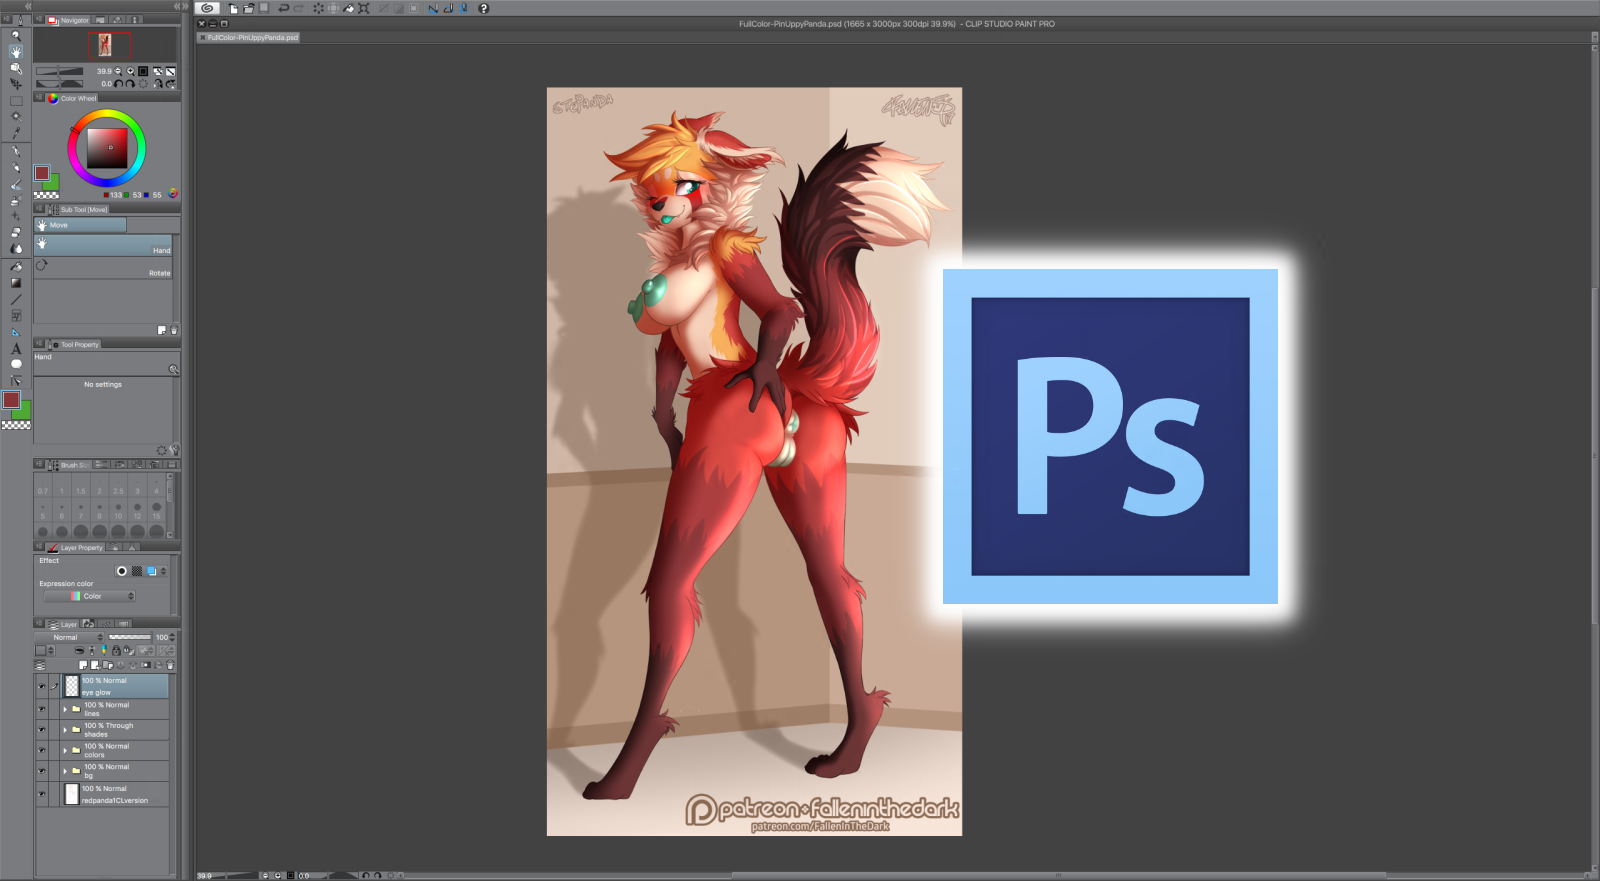Viewport: 1600px width, 881px height.
Task: Switch to the Navigator tab
Action: pyautogui.click(x=68, y=20)
